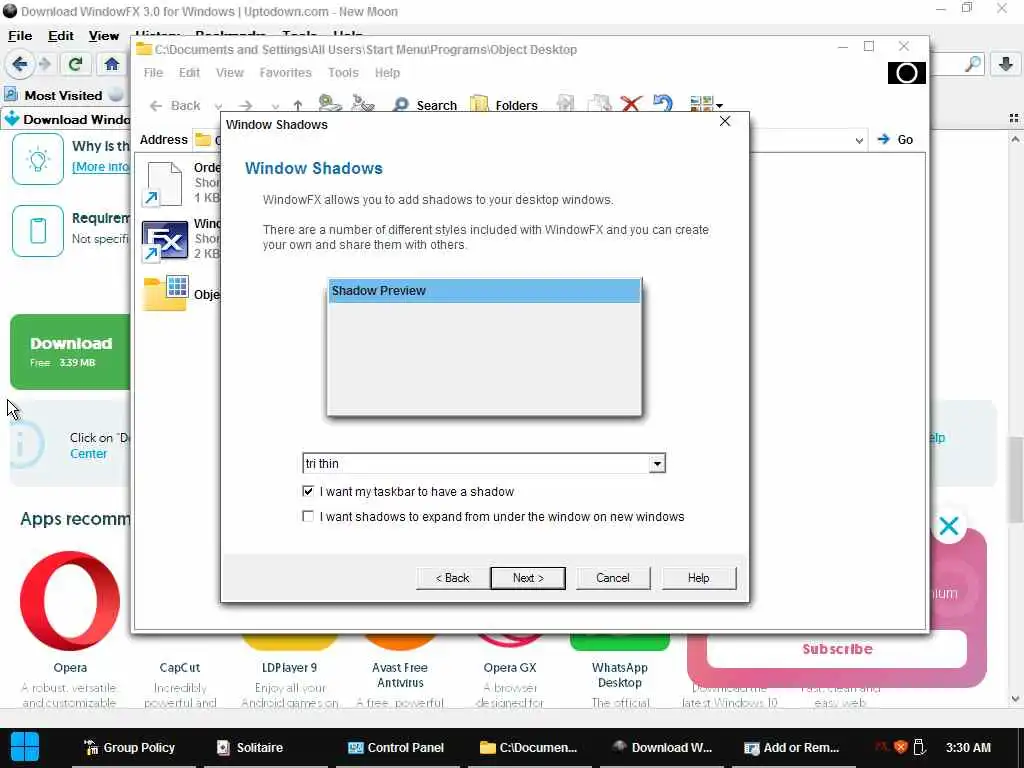Open the browser View menu

104,36
